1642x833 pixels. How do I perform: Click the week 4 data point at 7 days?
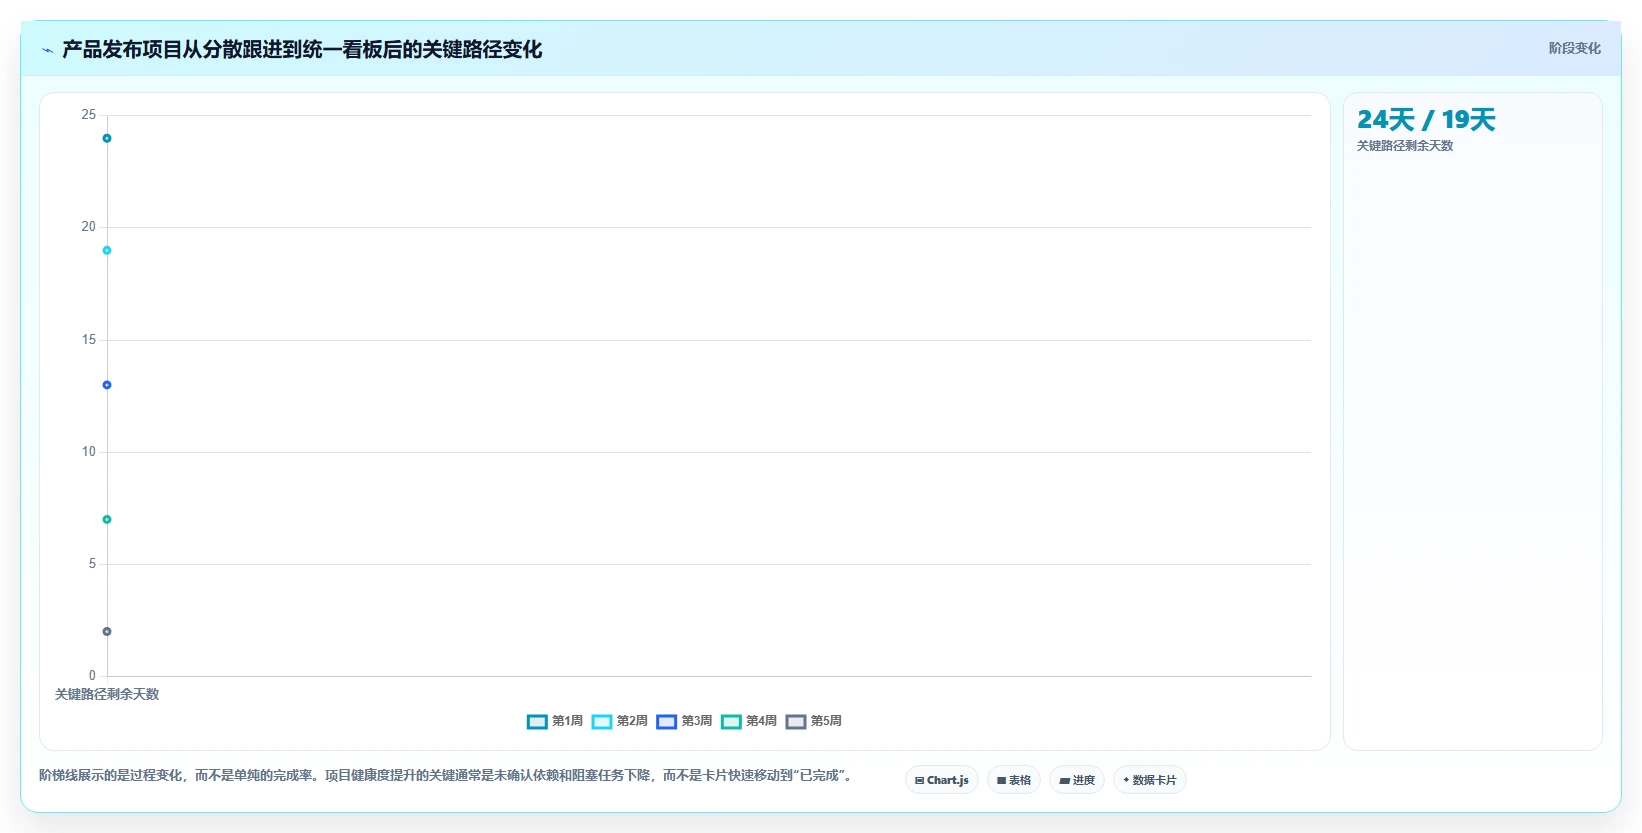[107, 519]
